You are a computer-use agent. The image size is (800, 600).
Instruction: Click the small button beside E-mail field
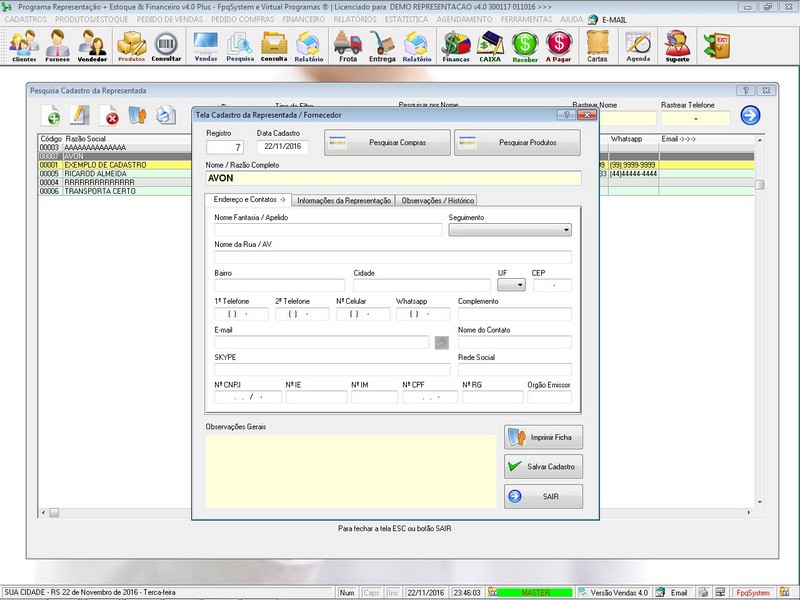coord(441,343)
